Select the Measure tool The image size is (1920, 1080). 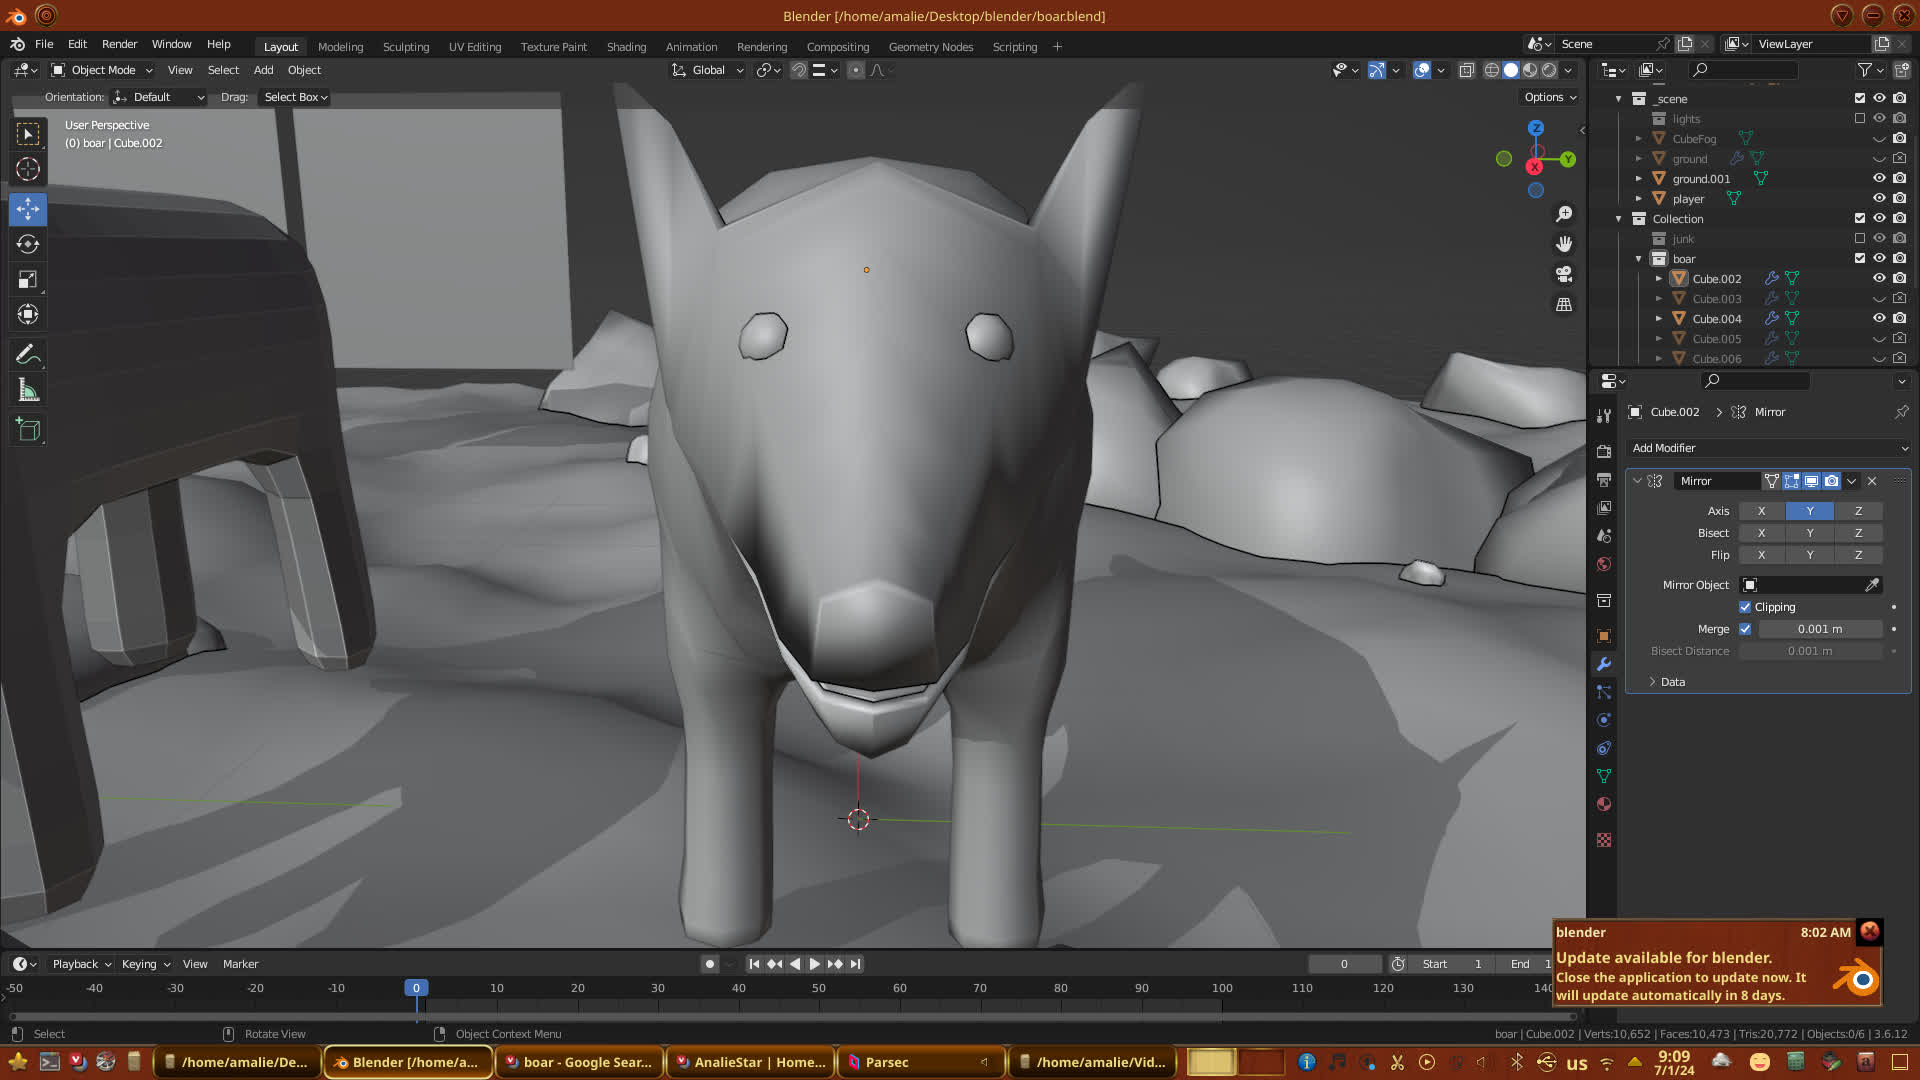28,391
